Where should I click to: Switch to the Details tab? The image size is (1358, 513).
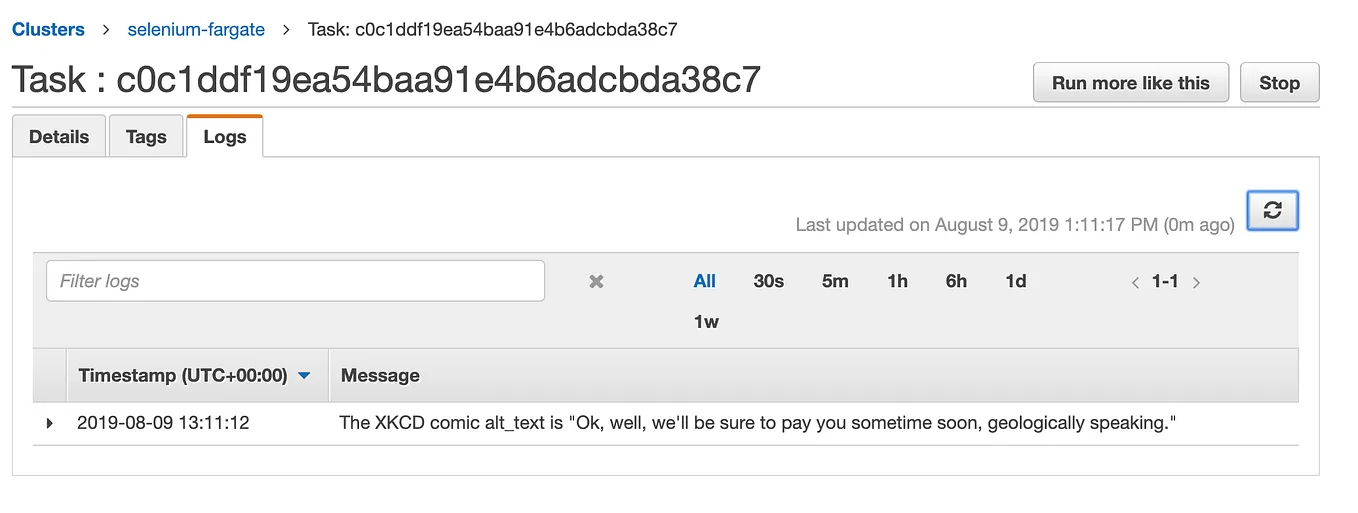[x=59, y=137]
